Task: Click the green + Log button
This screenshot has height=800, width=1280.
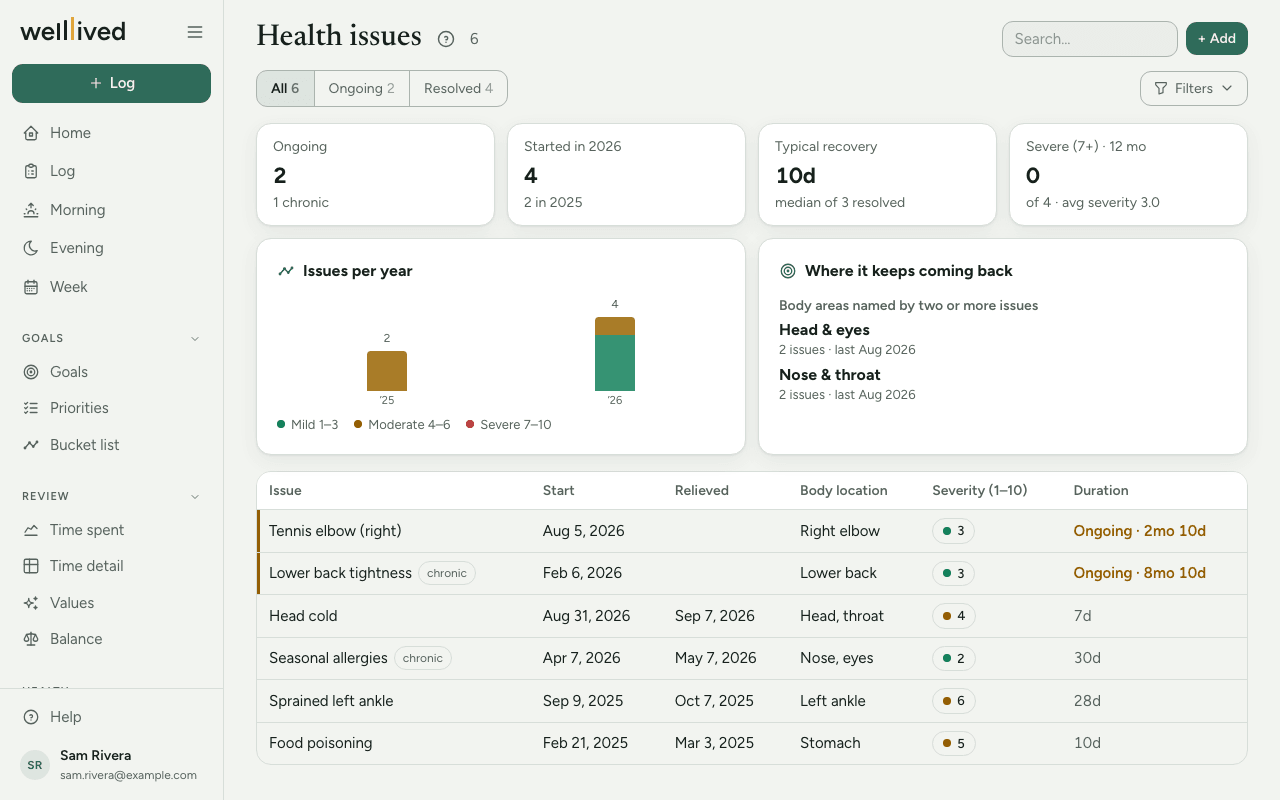Action: coord(111,83)
